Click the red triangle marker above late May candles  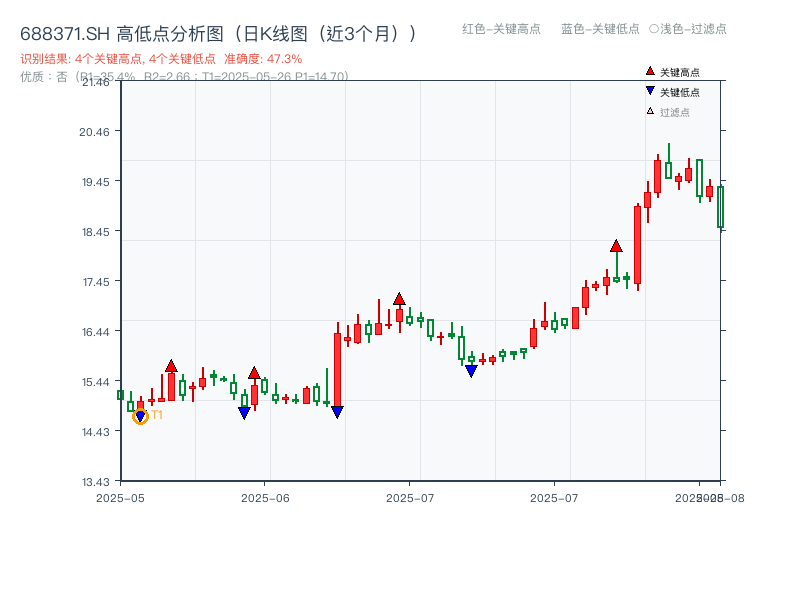click(x=171, y=365)
